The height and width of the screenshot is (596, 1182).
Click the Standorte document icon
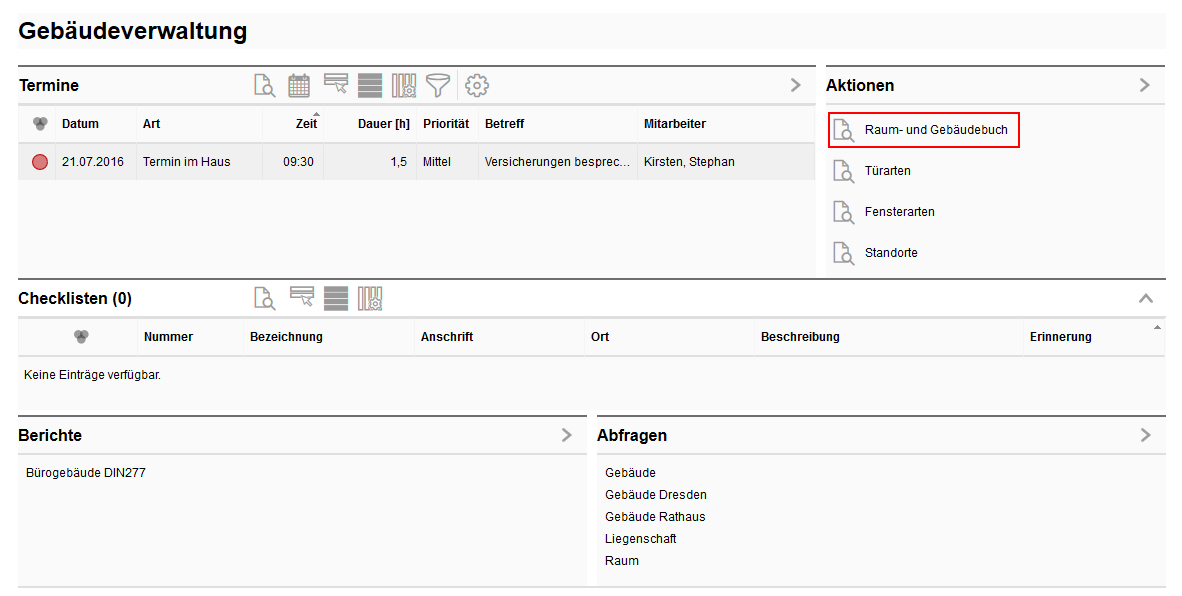(x=844, y=253)
